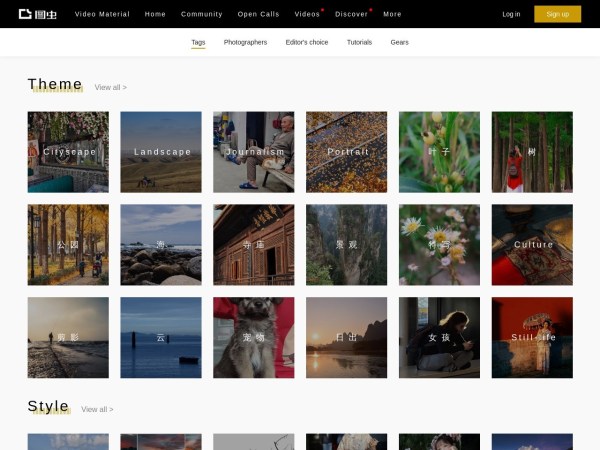This screenshot has height=450, width=600.
Task: Open the Landscape theme thumbnail
Action: coord(161,152)
